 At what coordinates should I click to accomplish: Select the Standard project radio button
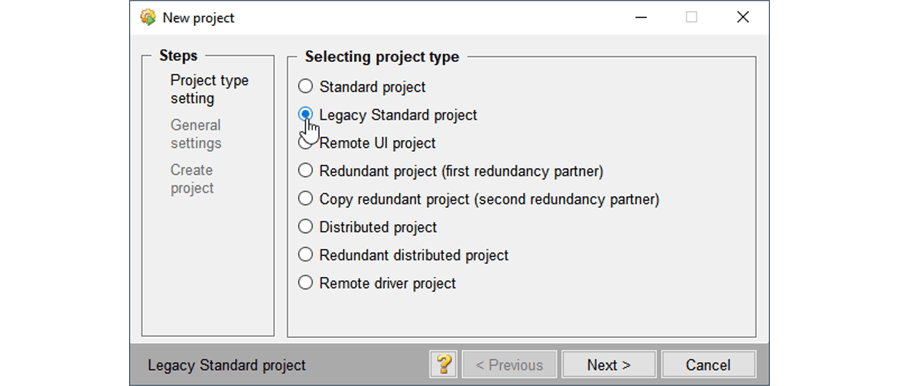click(x=305, y=87)
